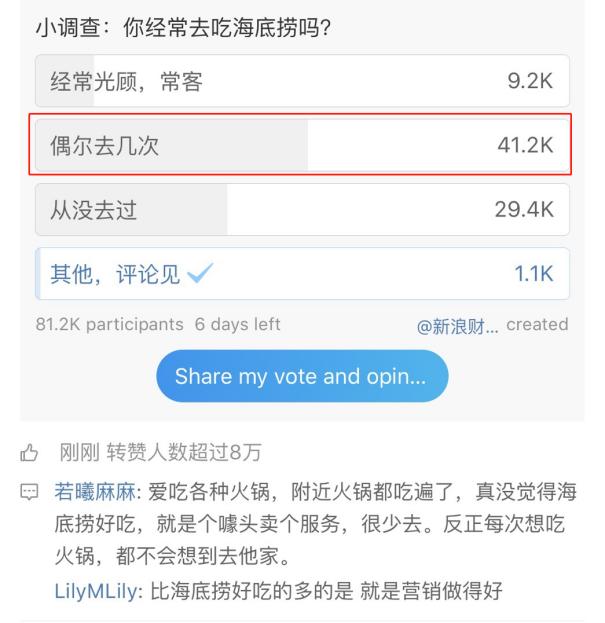Click the 29.4K vote count
The width and height of the screenshot is (605, 623).
click(524, 210)
